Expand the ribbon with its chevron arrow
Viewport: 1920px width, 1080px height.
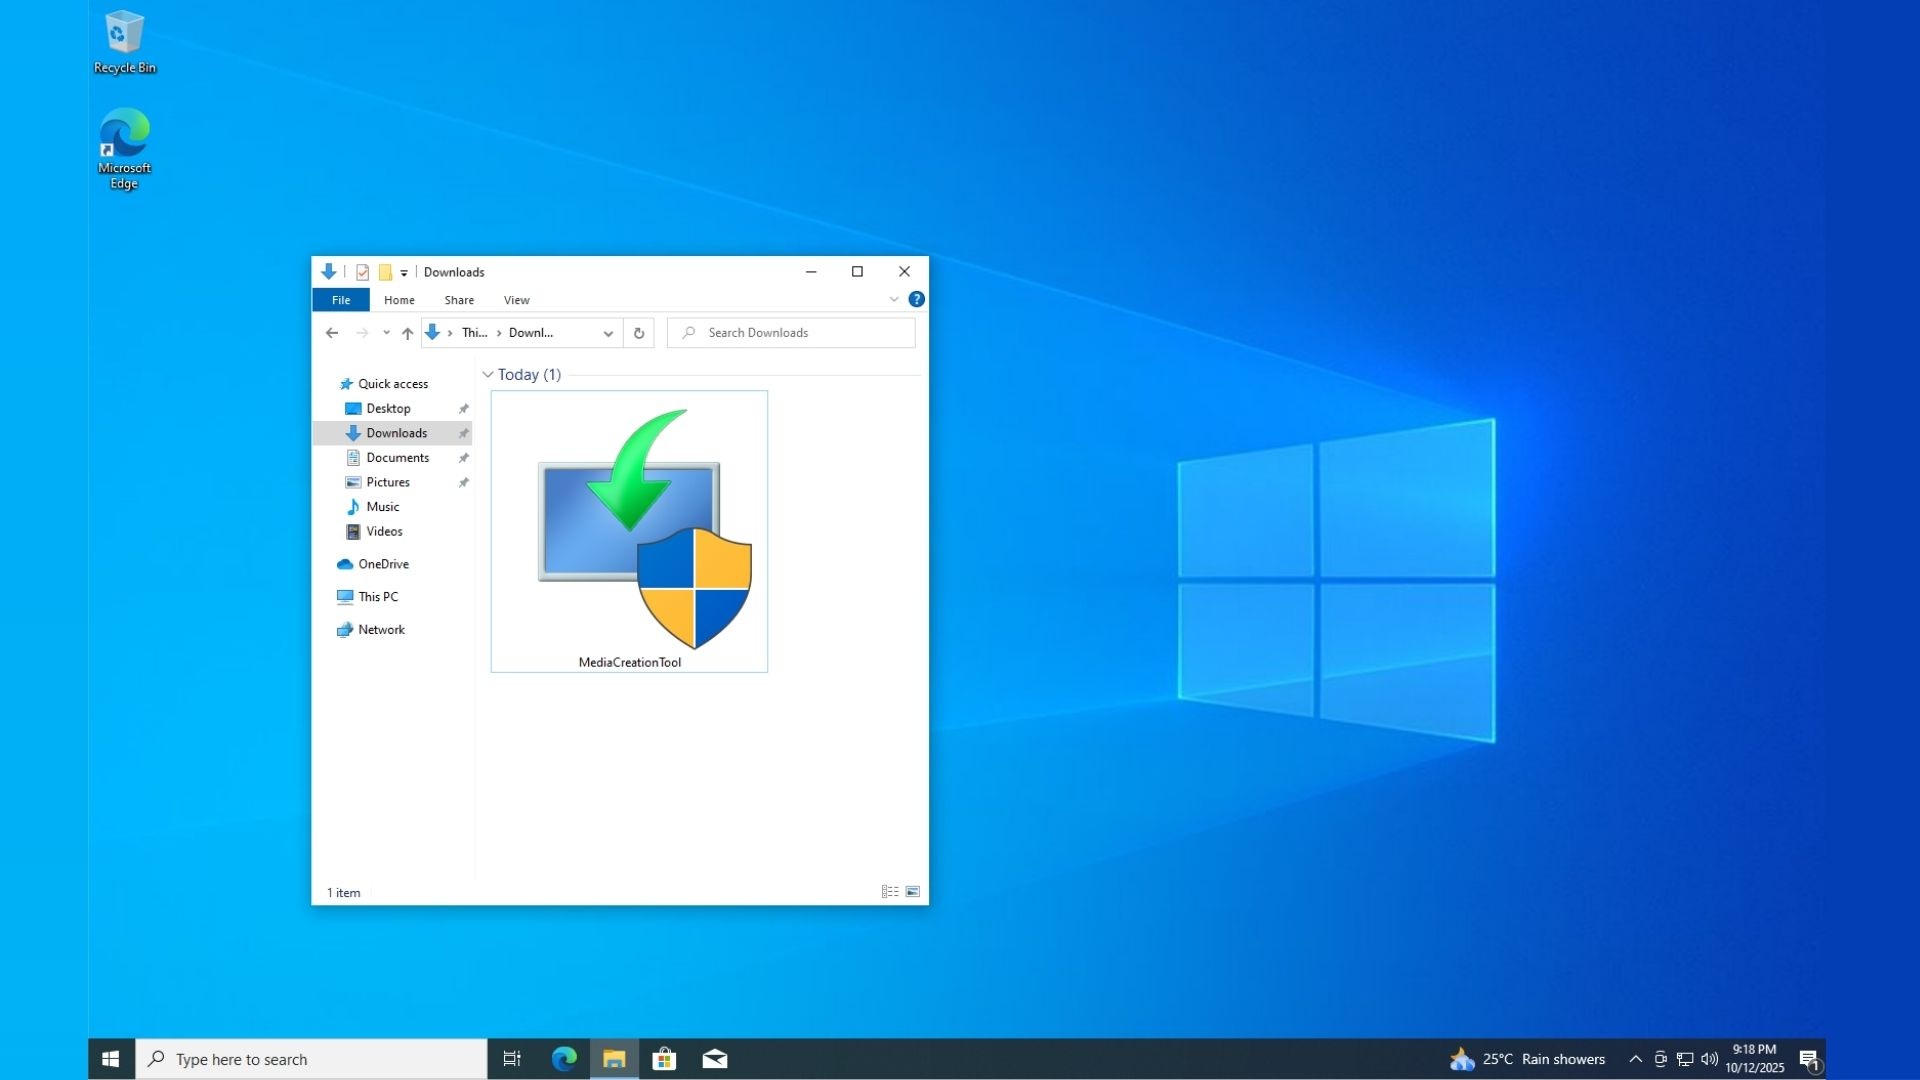[x=893, y=299]
